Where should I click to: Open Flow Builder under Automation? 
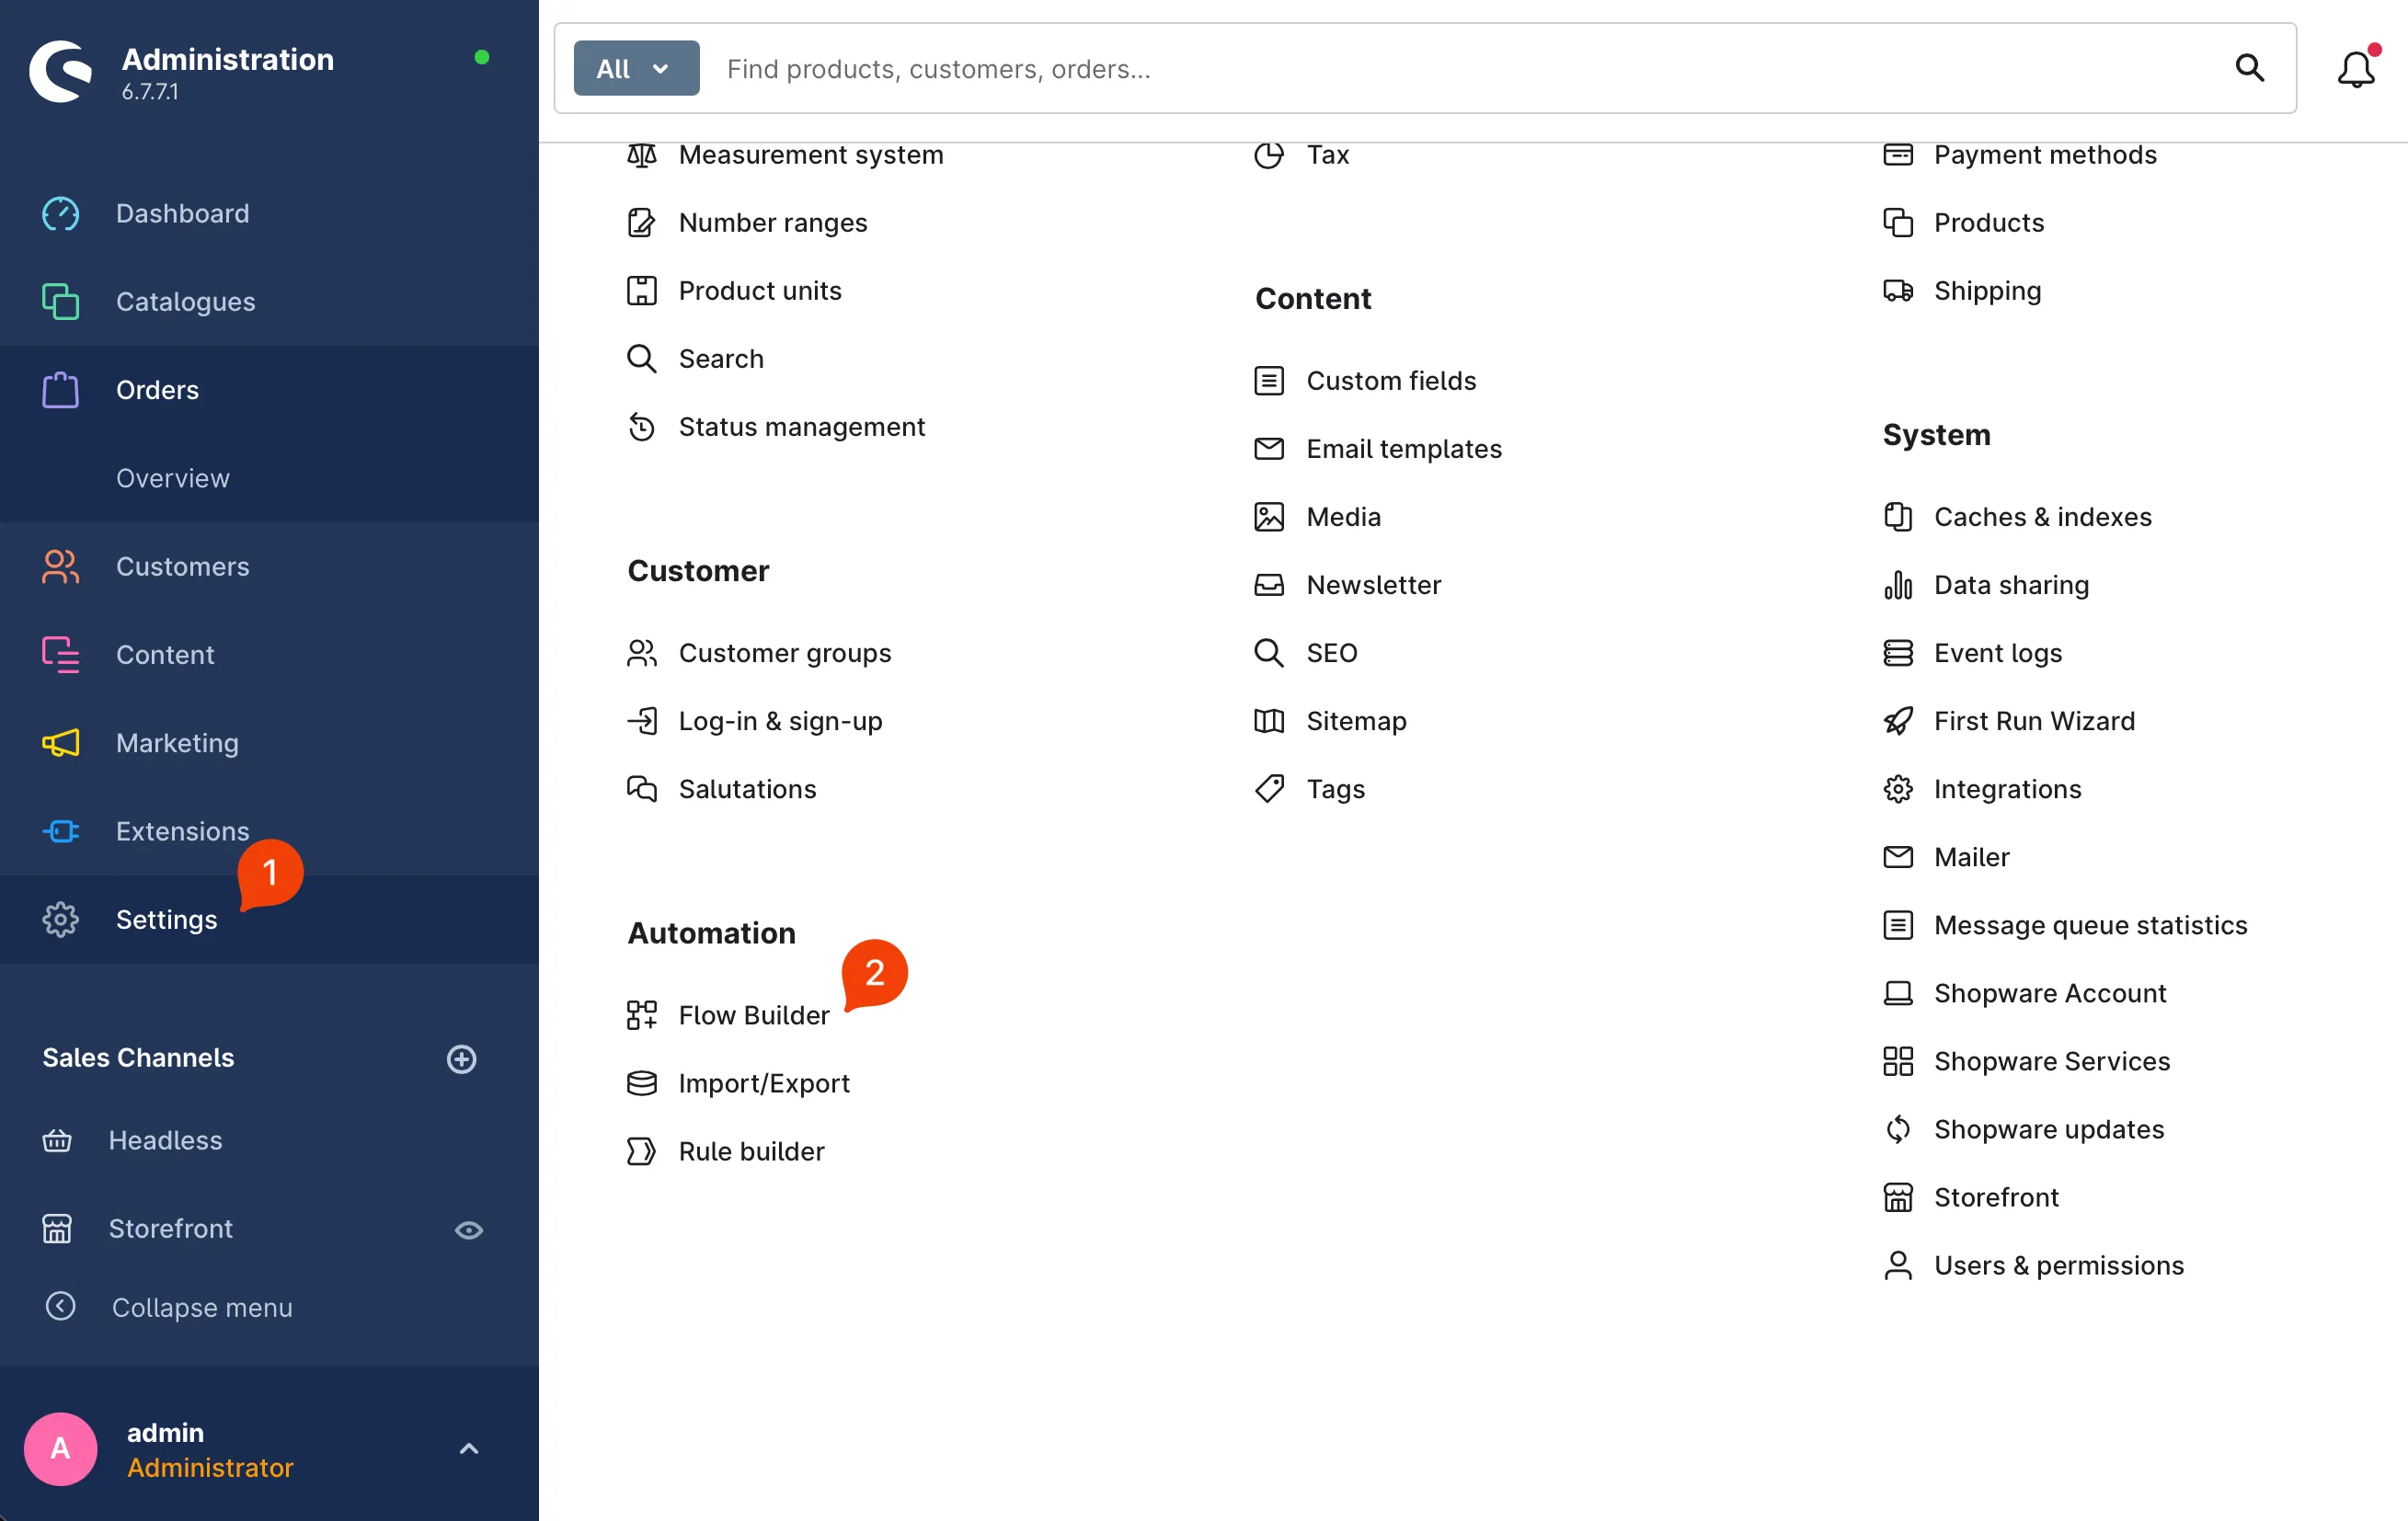point(753,1015)
